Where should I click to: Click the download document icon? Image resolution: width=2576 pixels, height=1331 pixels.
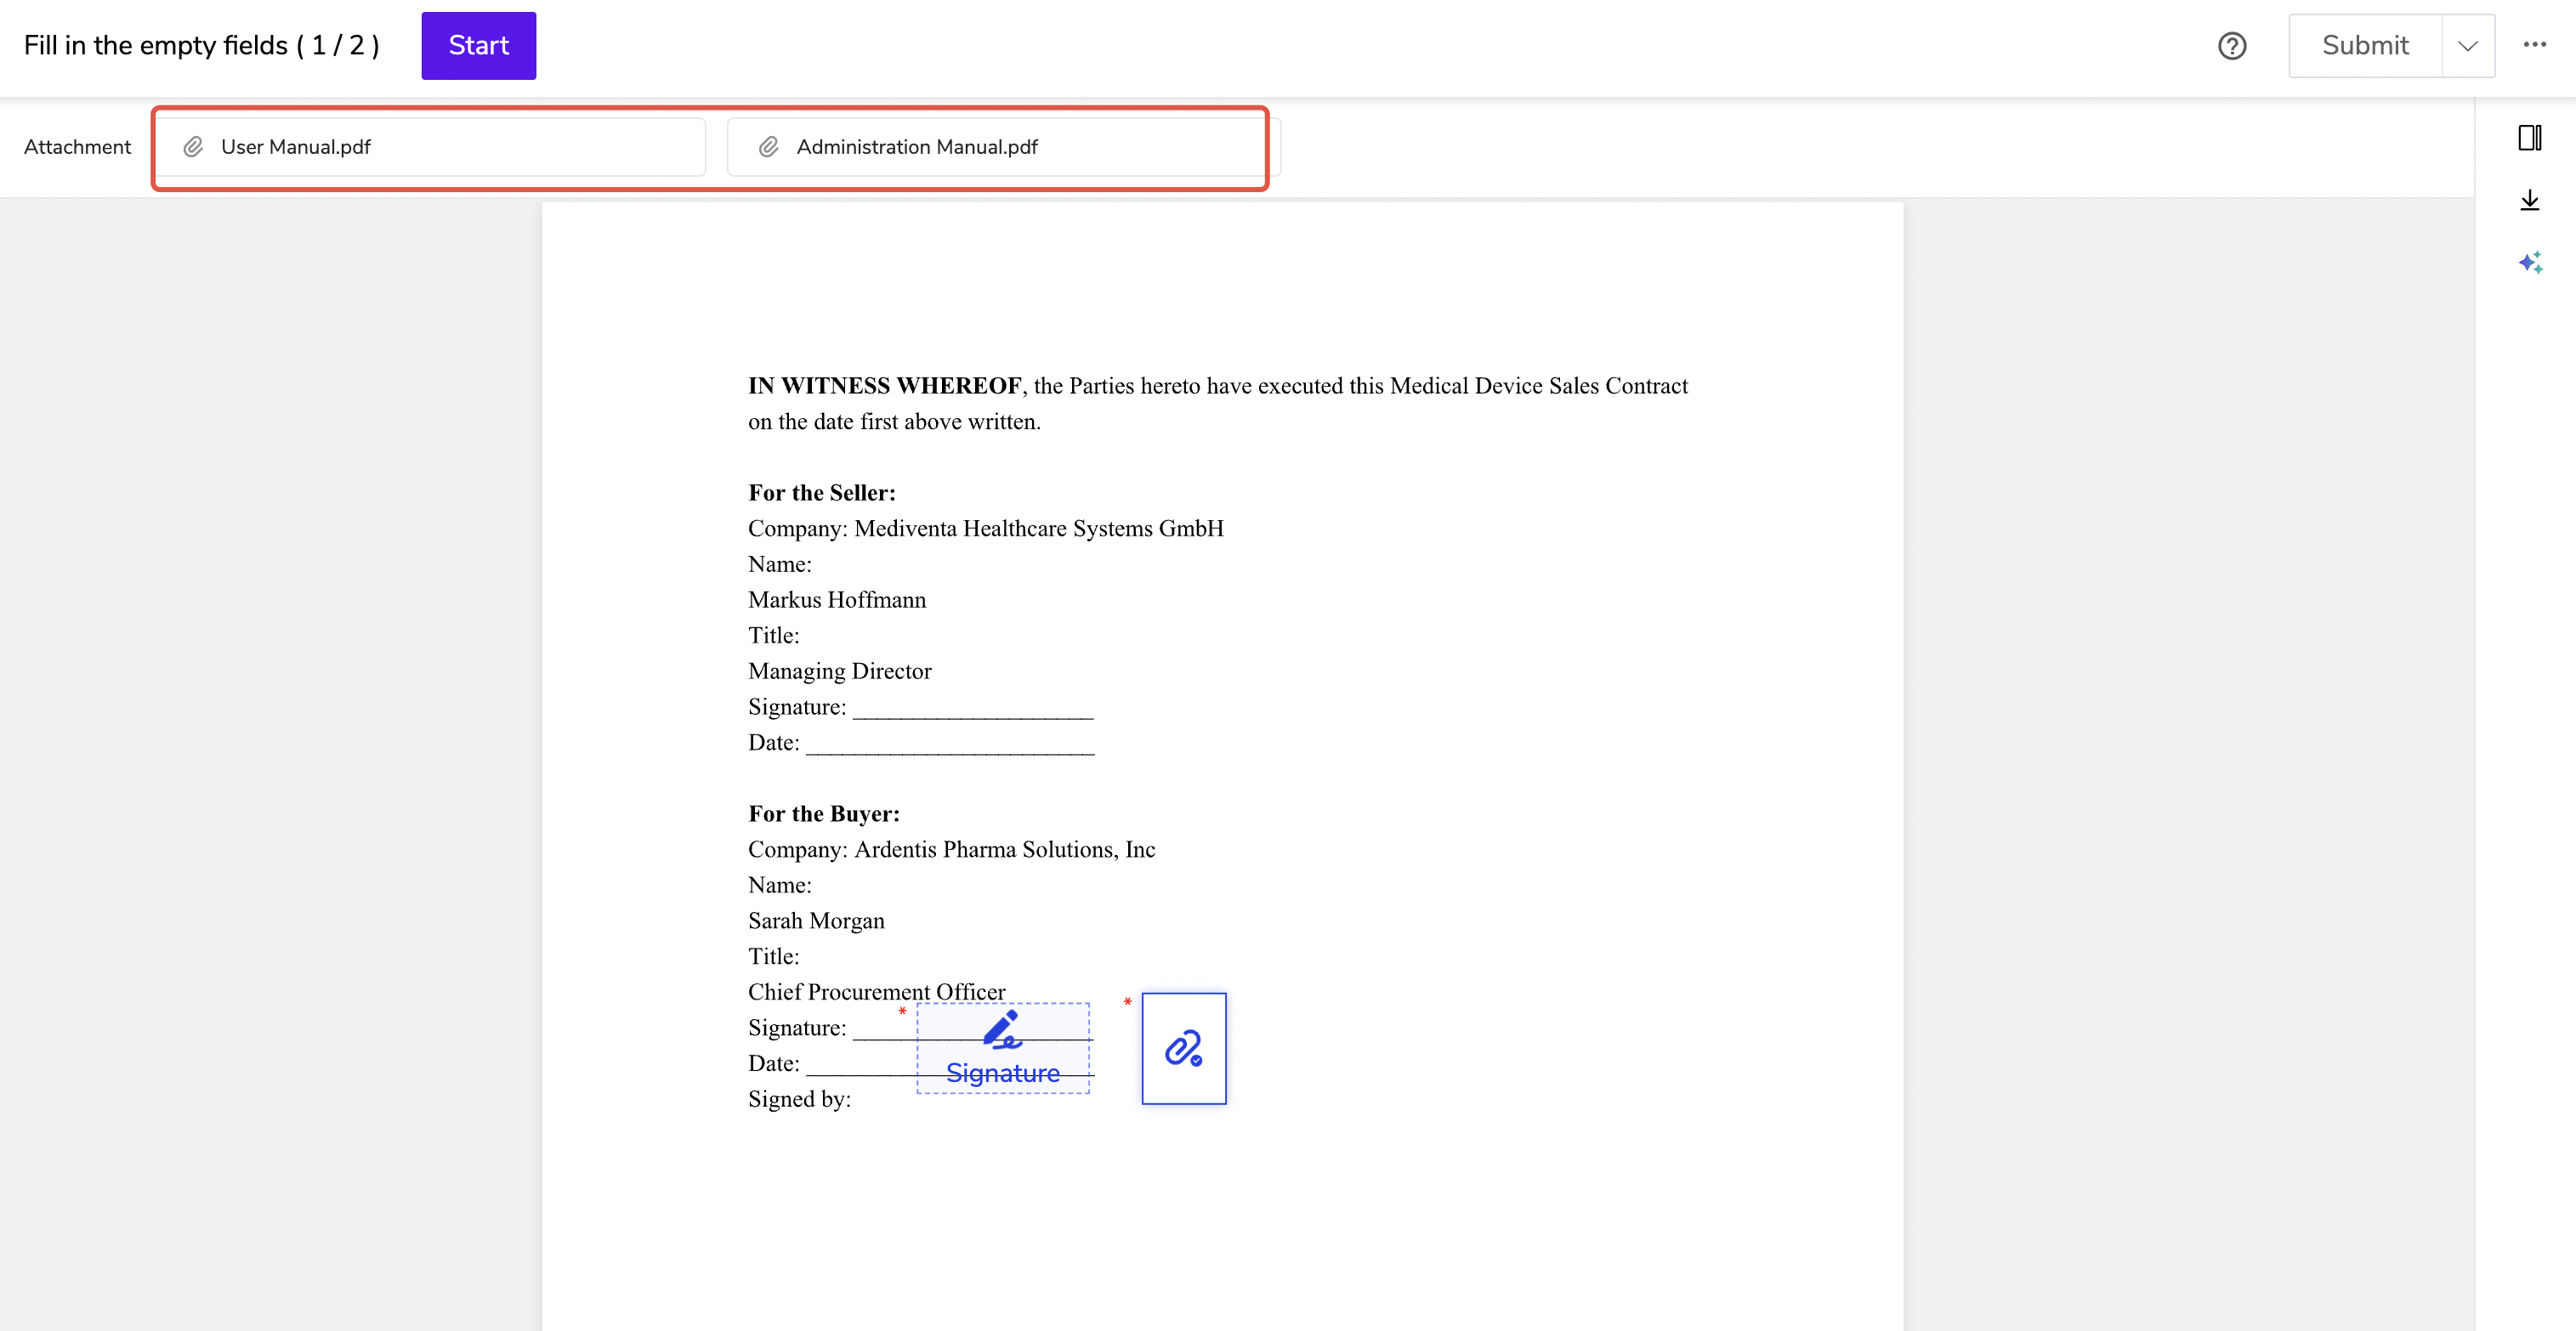pyautogui.click(x=2529, y=201)
